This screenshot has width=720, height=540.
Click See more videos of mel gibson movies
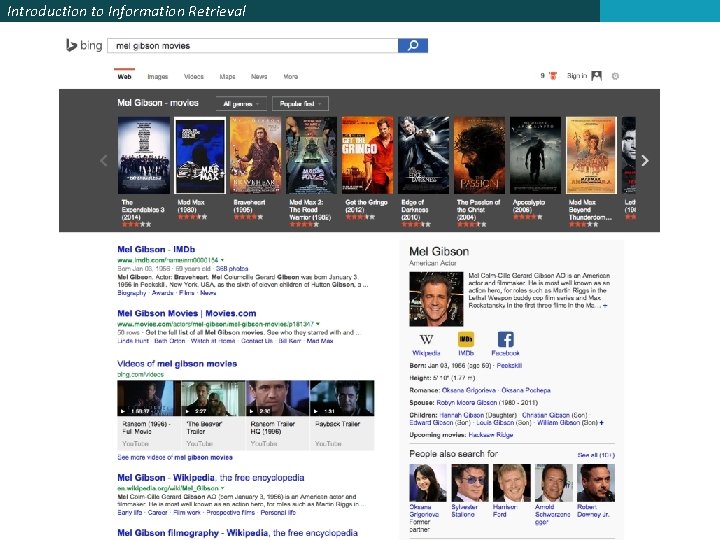pos(175,457)
